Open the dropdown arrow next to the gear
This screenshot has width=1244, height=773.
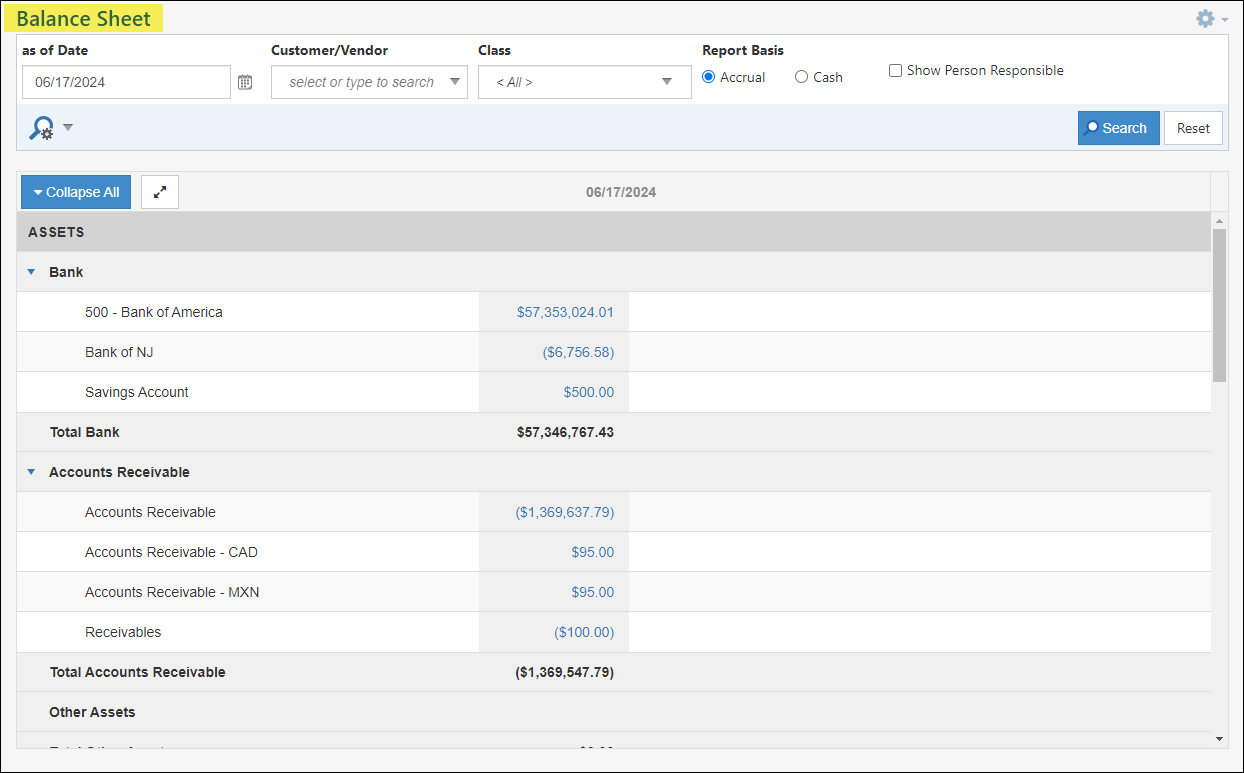point(1225,19)
